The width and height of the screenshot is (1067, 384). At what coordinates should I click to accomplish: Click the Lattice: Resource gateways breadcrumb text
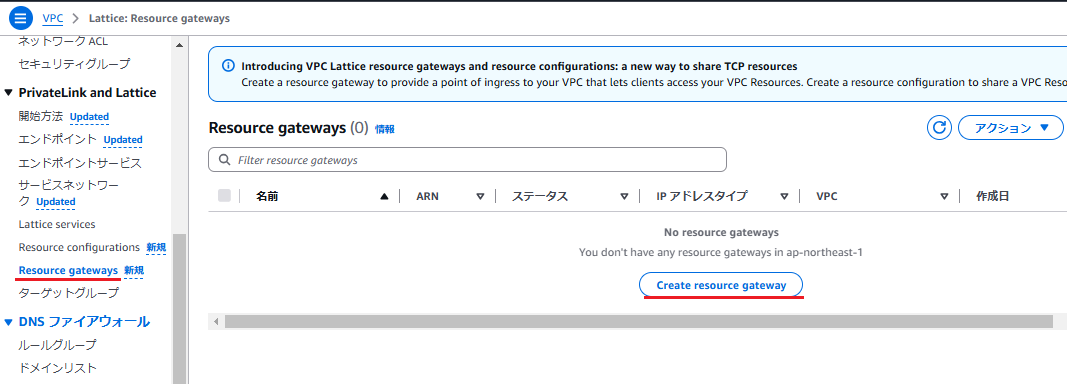tap(159, 18)
